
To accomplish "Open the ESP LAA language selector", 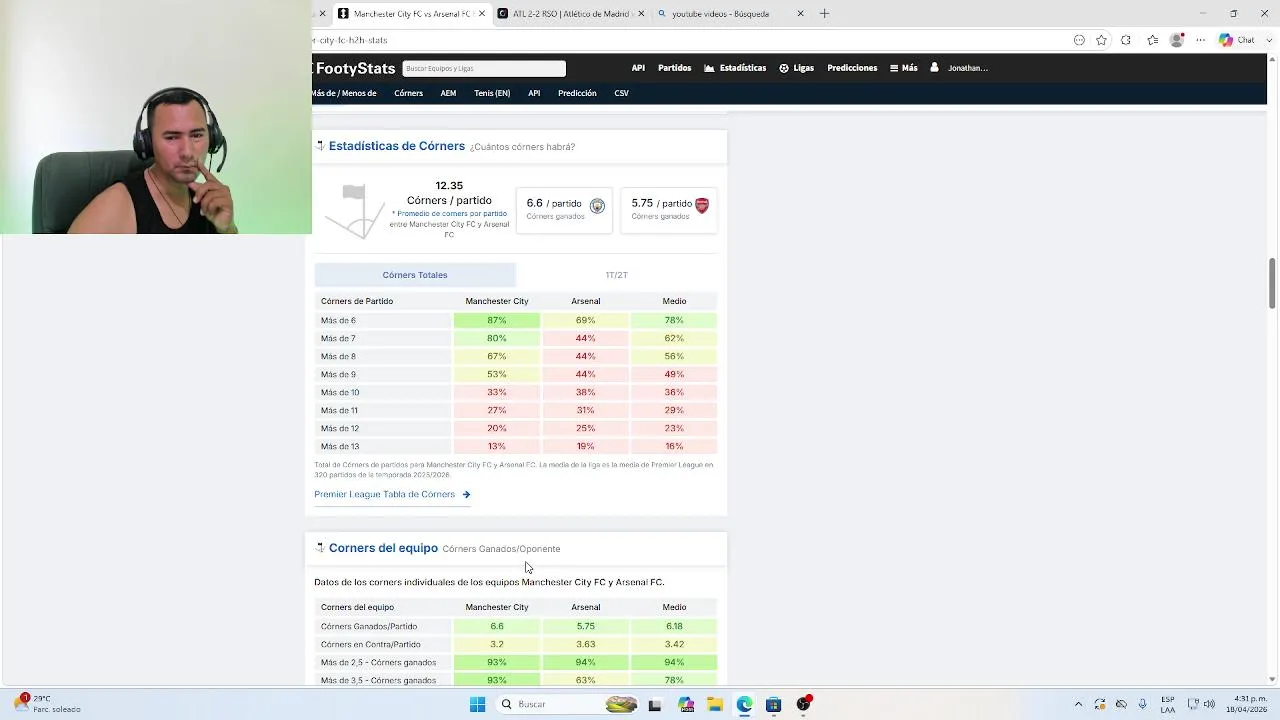I will tap(1168, 704).
